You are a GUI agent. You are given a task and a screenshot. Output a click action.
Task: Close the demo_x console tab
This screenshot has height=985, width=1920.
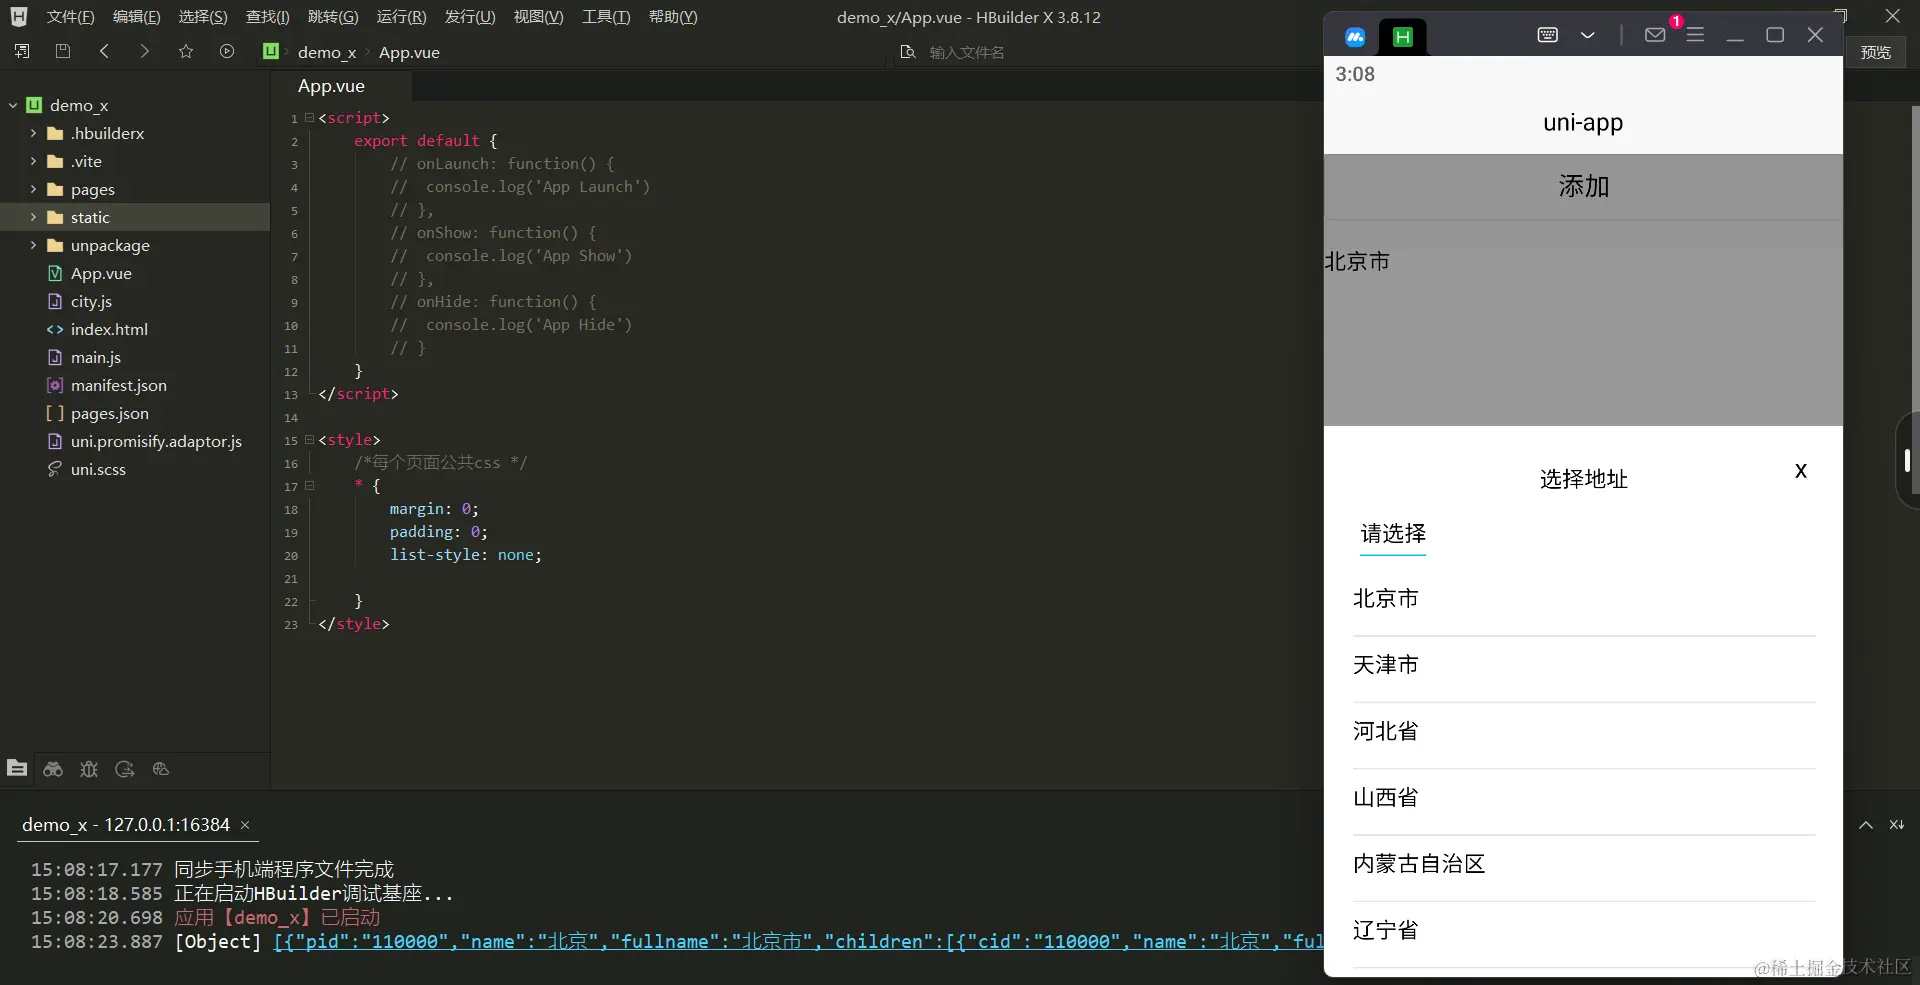click(x=245, y=825)
